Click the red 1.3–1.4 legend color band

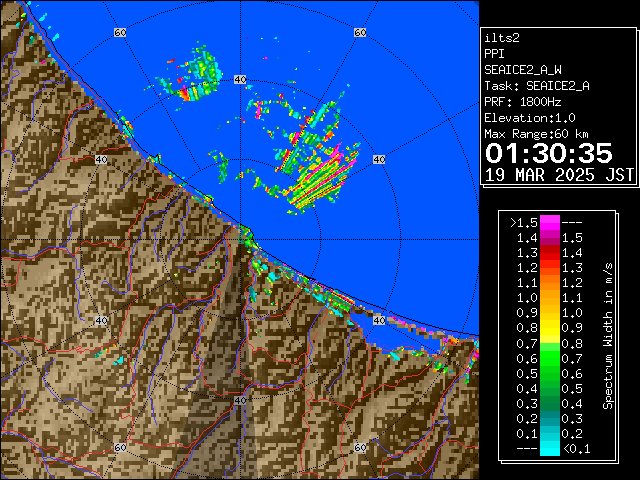click(549, 253)
